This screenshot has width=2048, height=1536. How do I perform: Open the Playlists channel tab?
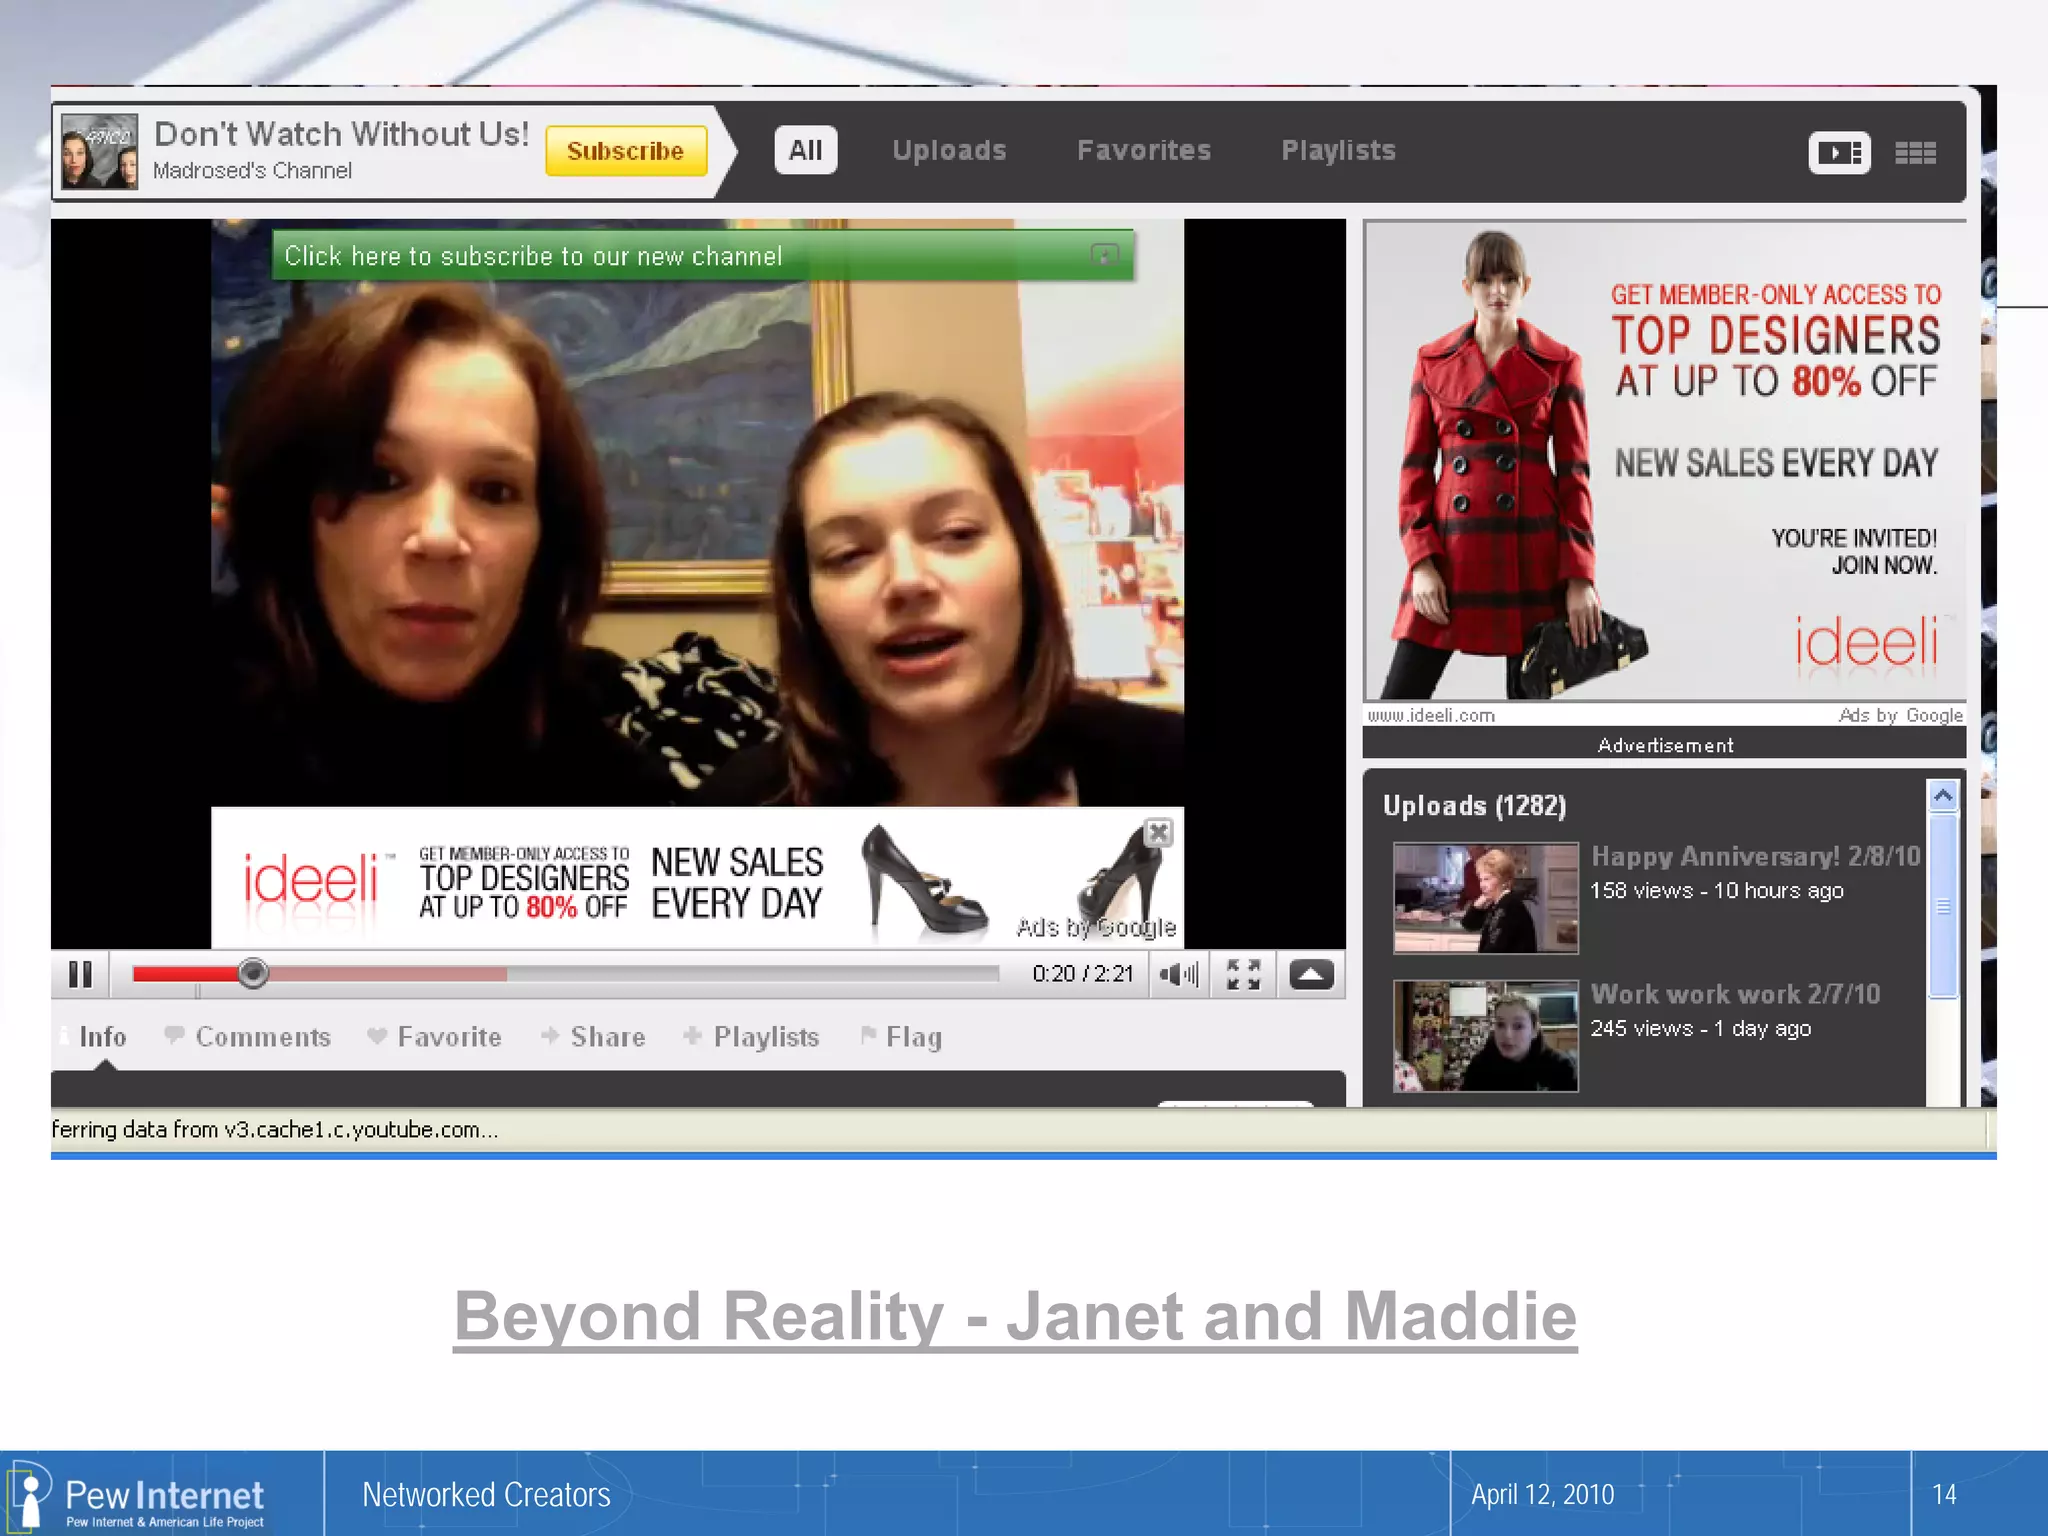[1338, 151]
